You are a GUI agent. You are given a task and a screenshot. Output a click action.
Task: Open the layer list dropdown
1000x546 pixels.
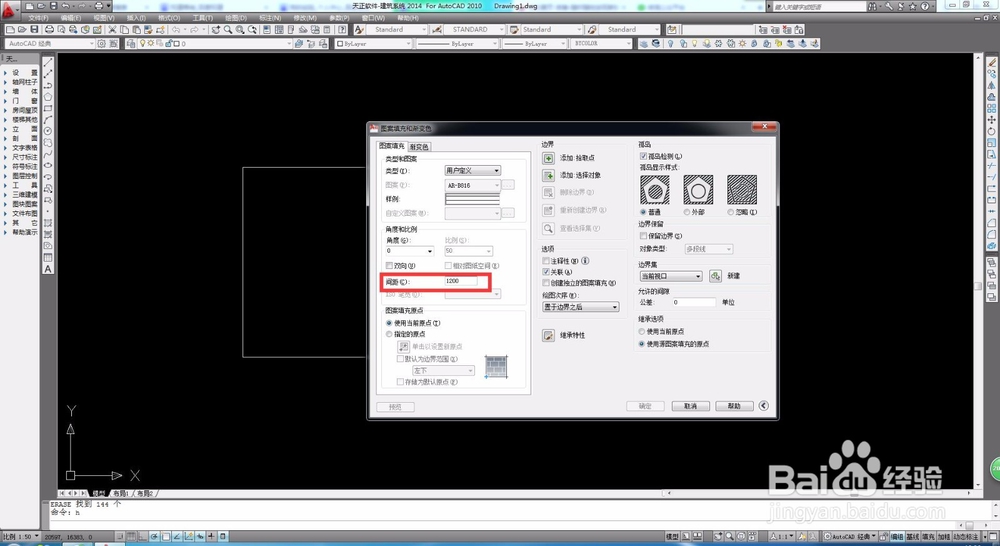tap(216, 43)
